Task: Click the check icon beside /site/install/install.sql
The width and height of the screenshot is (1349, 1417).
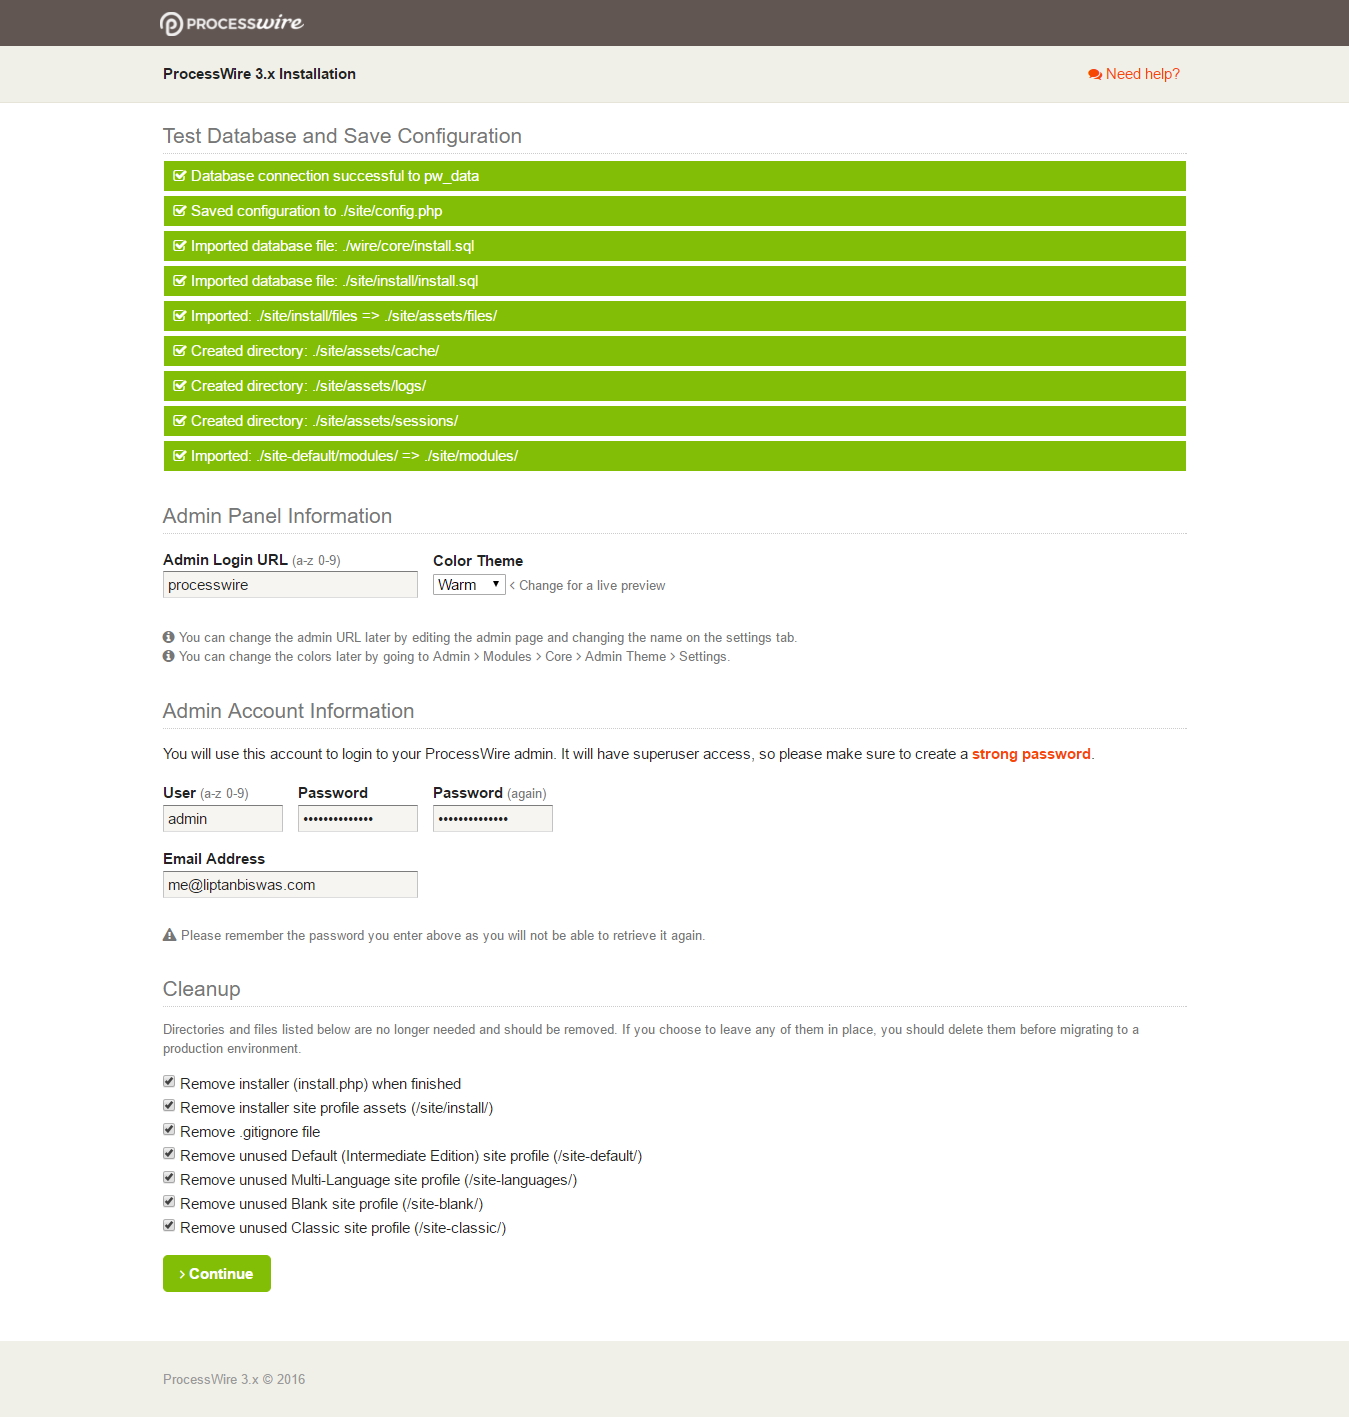Action: tap(180, 281)
